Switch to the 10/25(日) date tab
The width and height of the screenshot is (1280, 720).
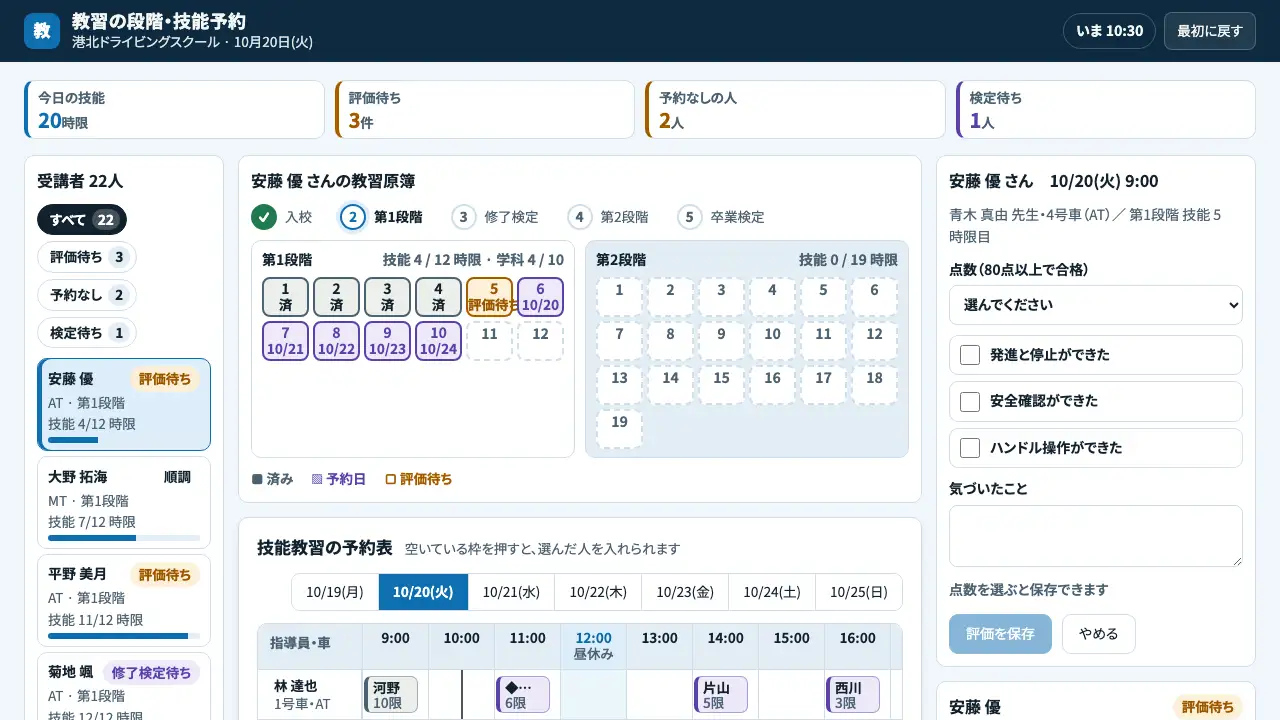point(859,592)
